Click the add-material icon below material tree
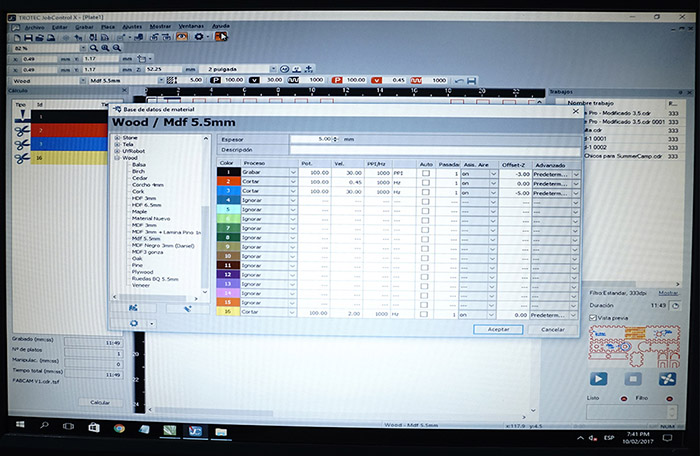Image resolution: width=700 pixels, height=456 pixels. tap(133, 308)
